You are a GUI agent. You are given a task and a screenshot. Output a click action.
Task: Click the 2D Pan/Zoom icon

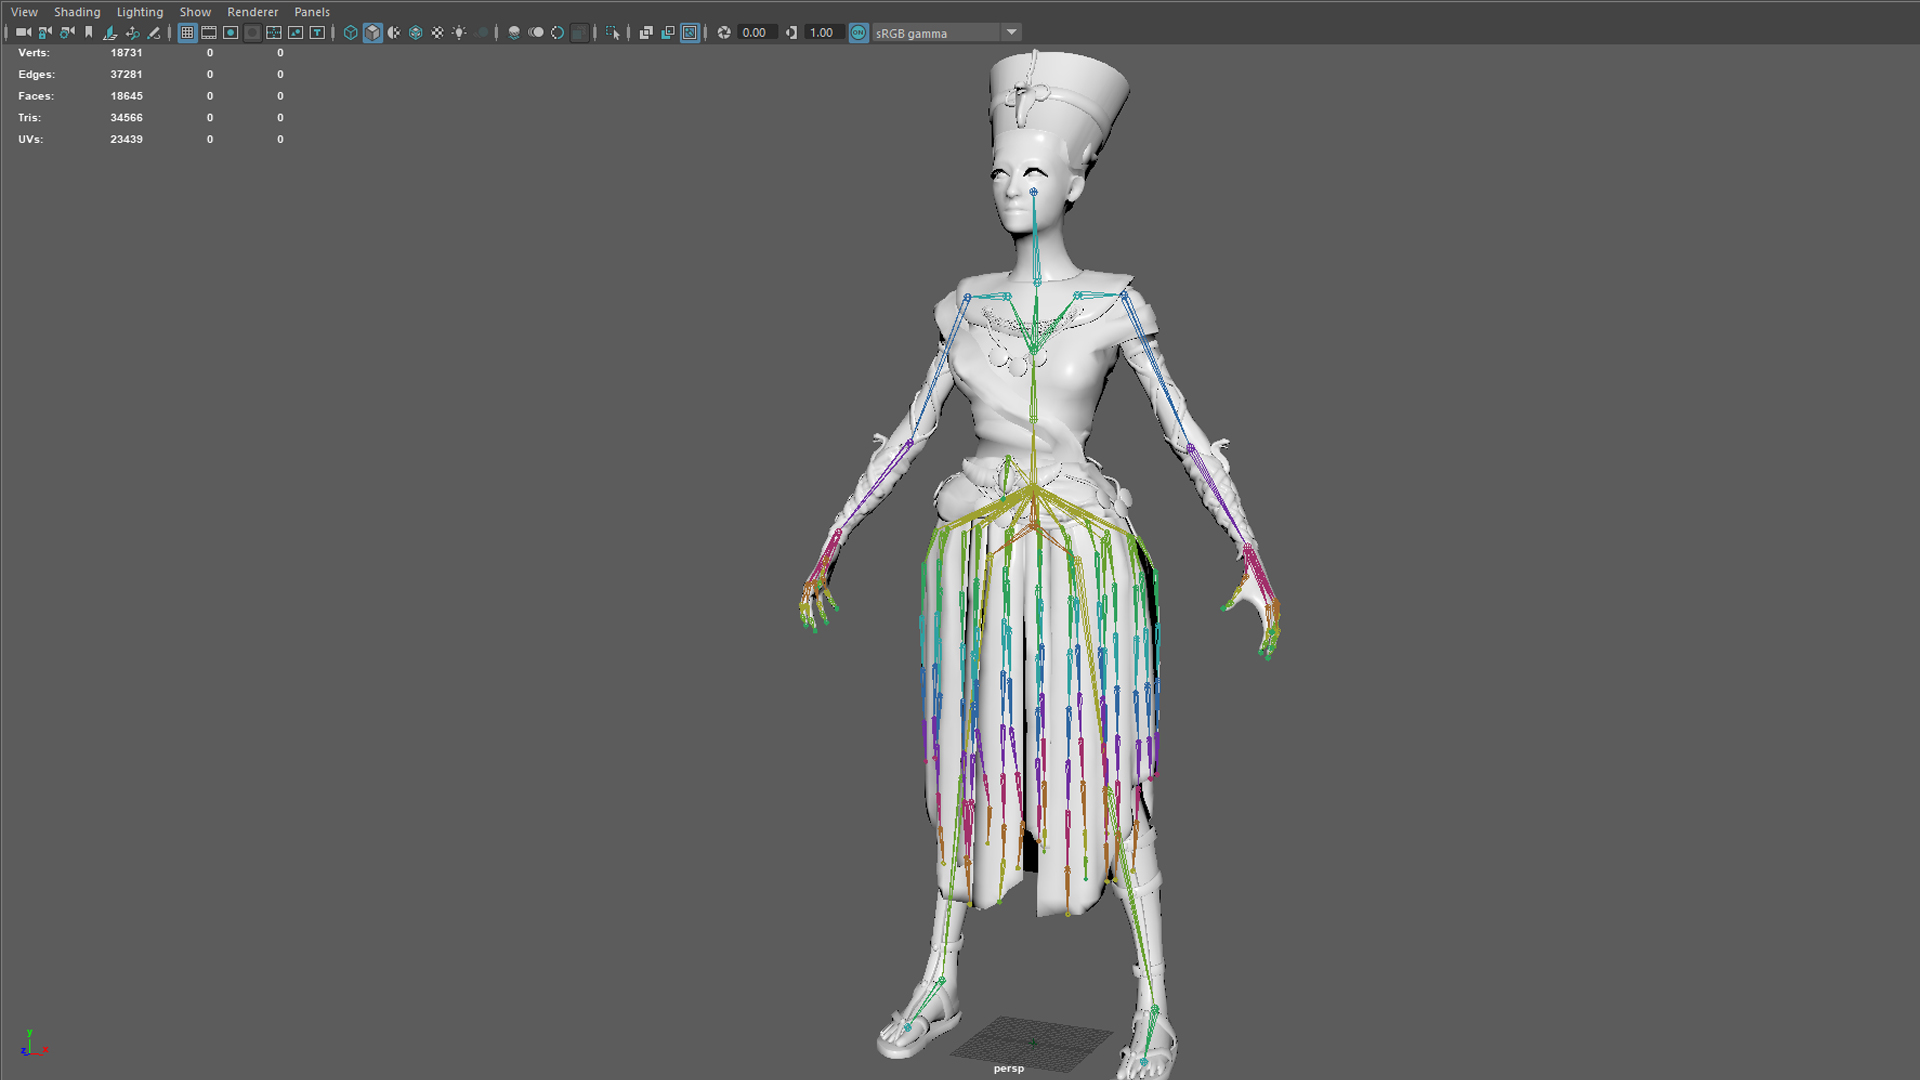(x=132, y=33)
